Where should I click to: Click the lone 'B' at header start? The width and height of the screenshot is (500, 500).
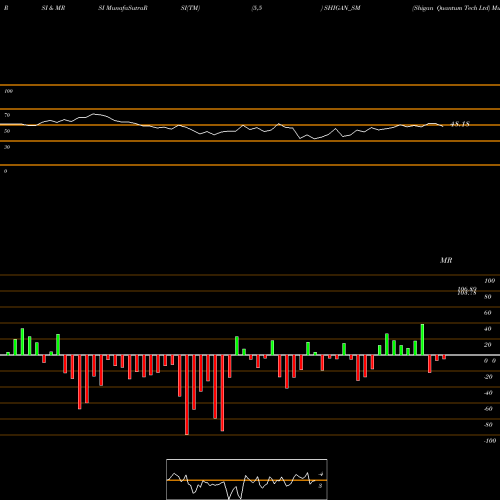click(x=6, y=8)
